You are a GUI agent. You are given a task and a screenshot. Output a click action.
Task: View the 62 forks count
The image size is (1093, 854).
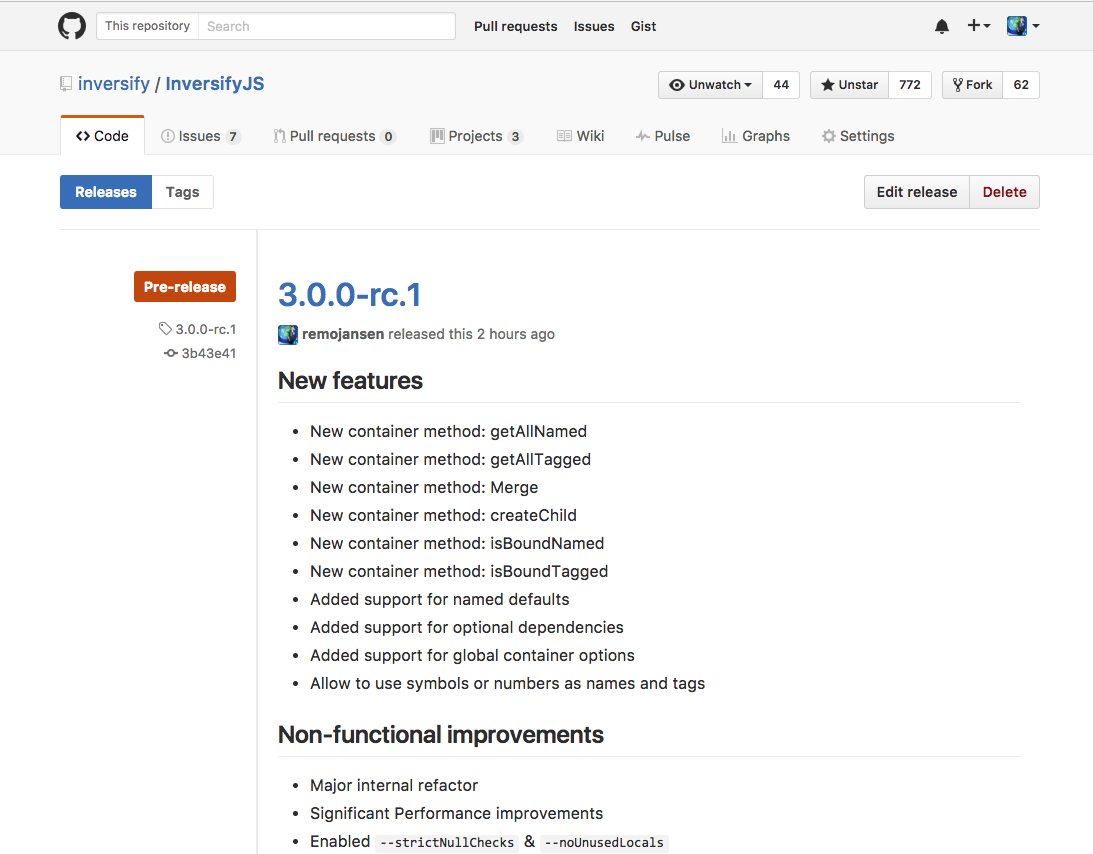coord(1021,85)
